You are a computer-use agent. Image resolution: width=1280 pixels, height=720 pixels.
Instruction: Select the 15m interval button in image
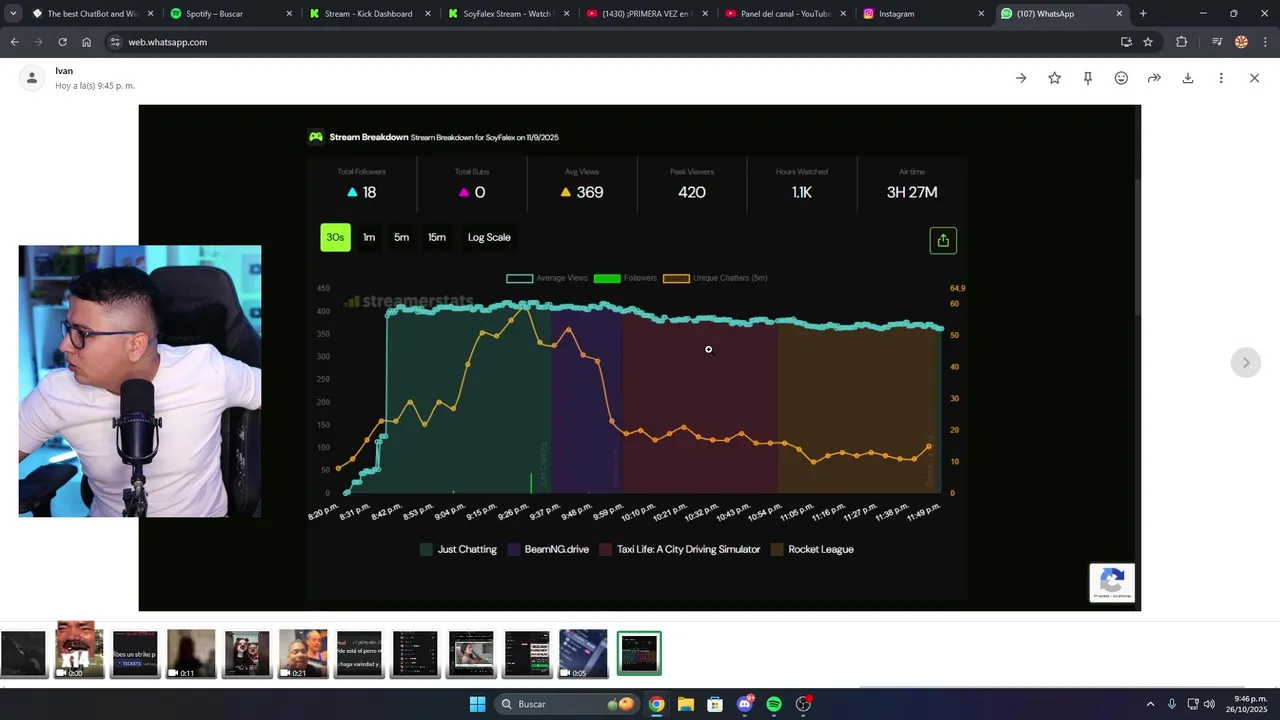click(437, 237)
